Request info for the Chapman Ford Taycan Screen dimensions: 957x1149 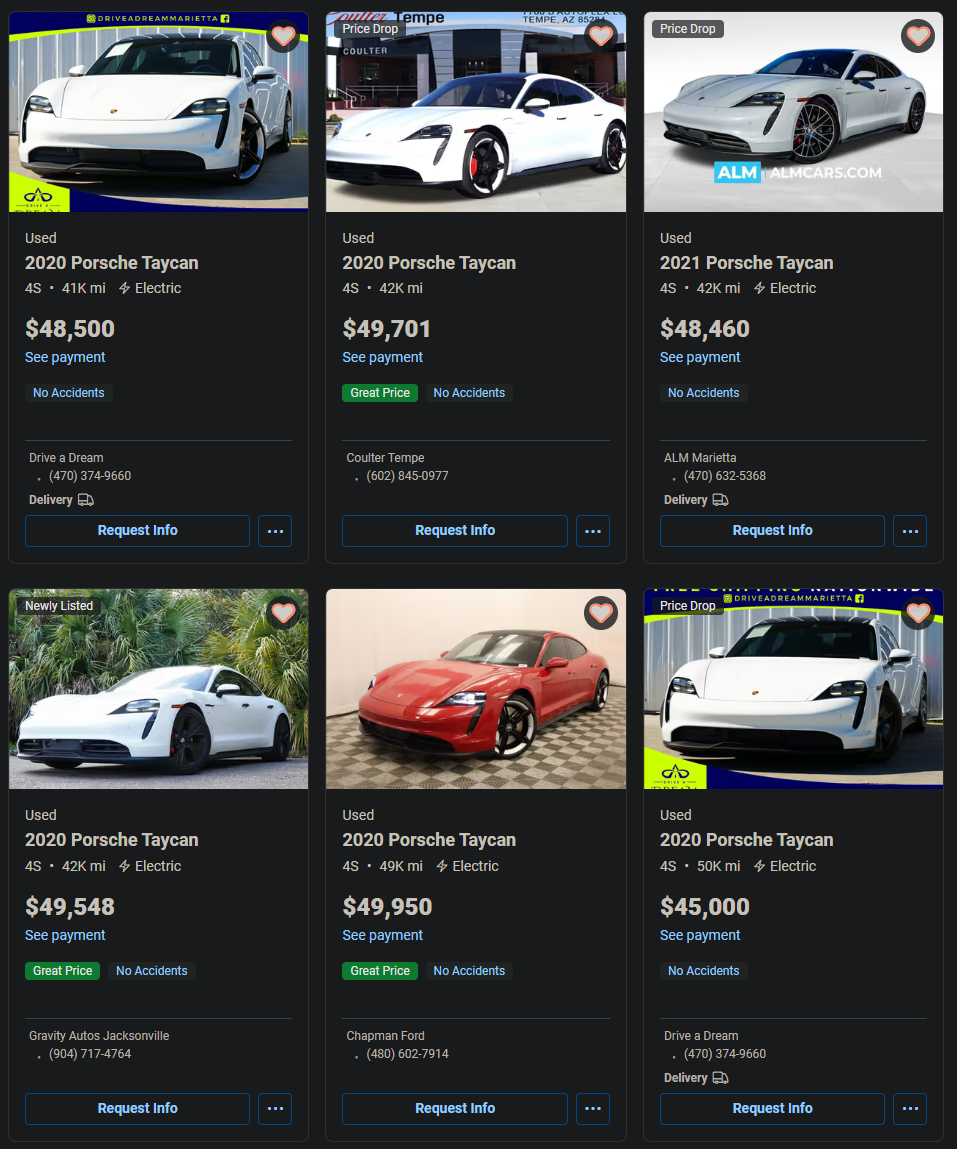(454, 1109)
